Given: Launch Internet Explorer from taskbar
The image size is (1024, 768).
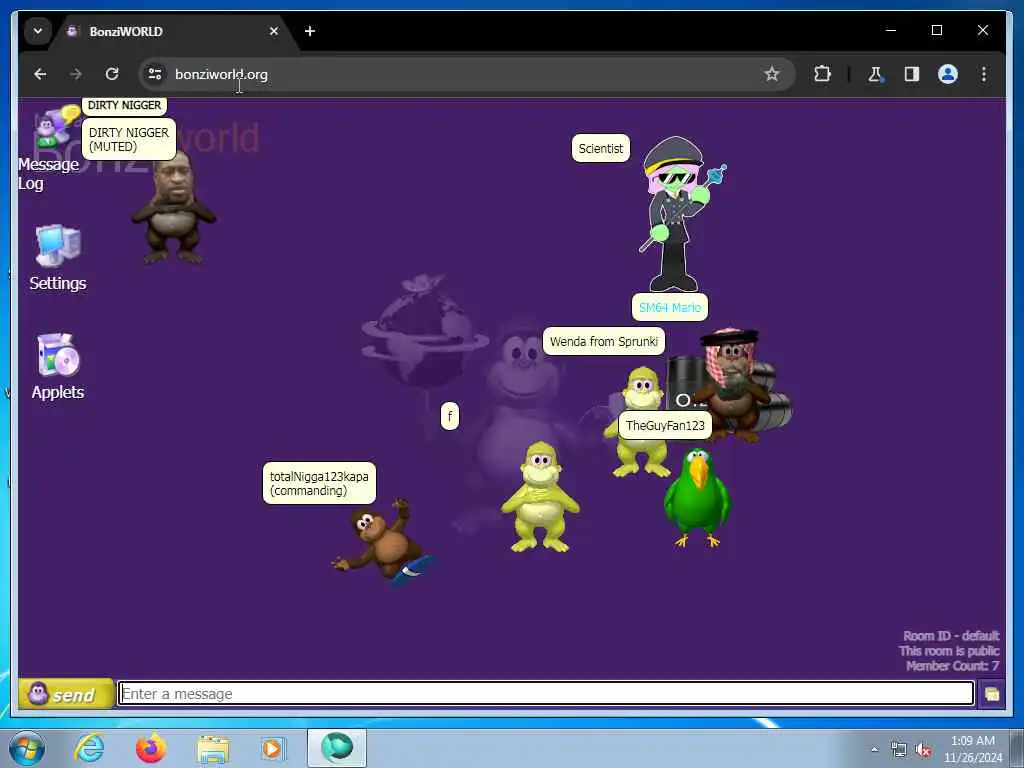Looking at the screenshot, I should tap(89, 748).
